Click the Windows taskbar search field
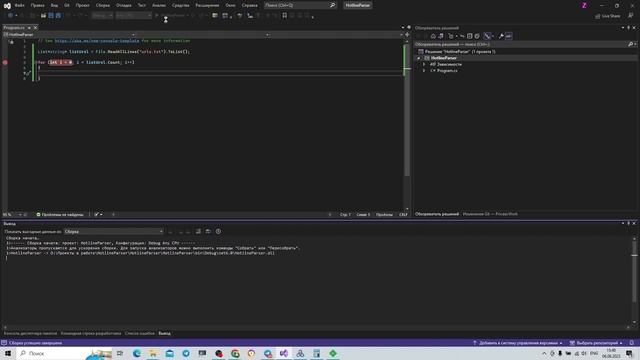 [x=64, y=353]
